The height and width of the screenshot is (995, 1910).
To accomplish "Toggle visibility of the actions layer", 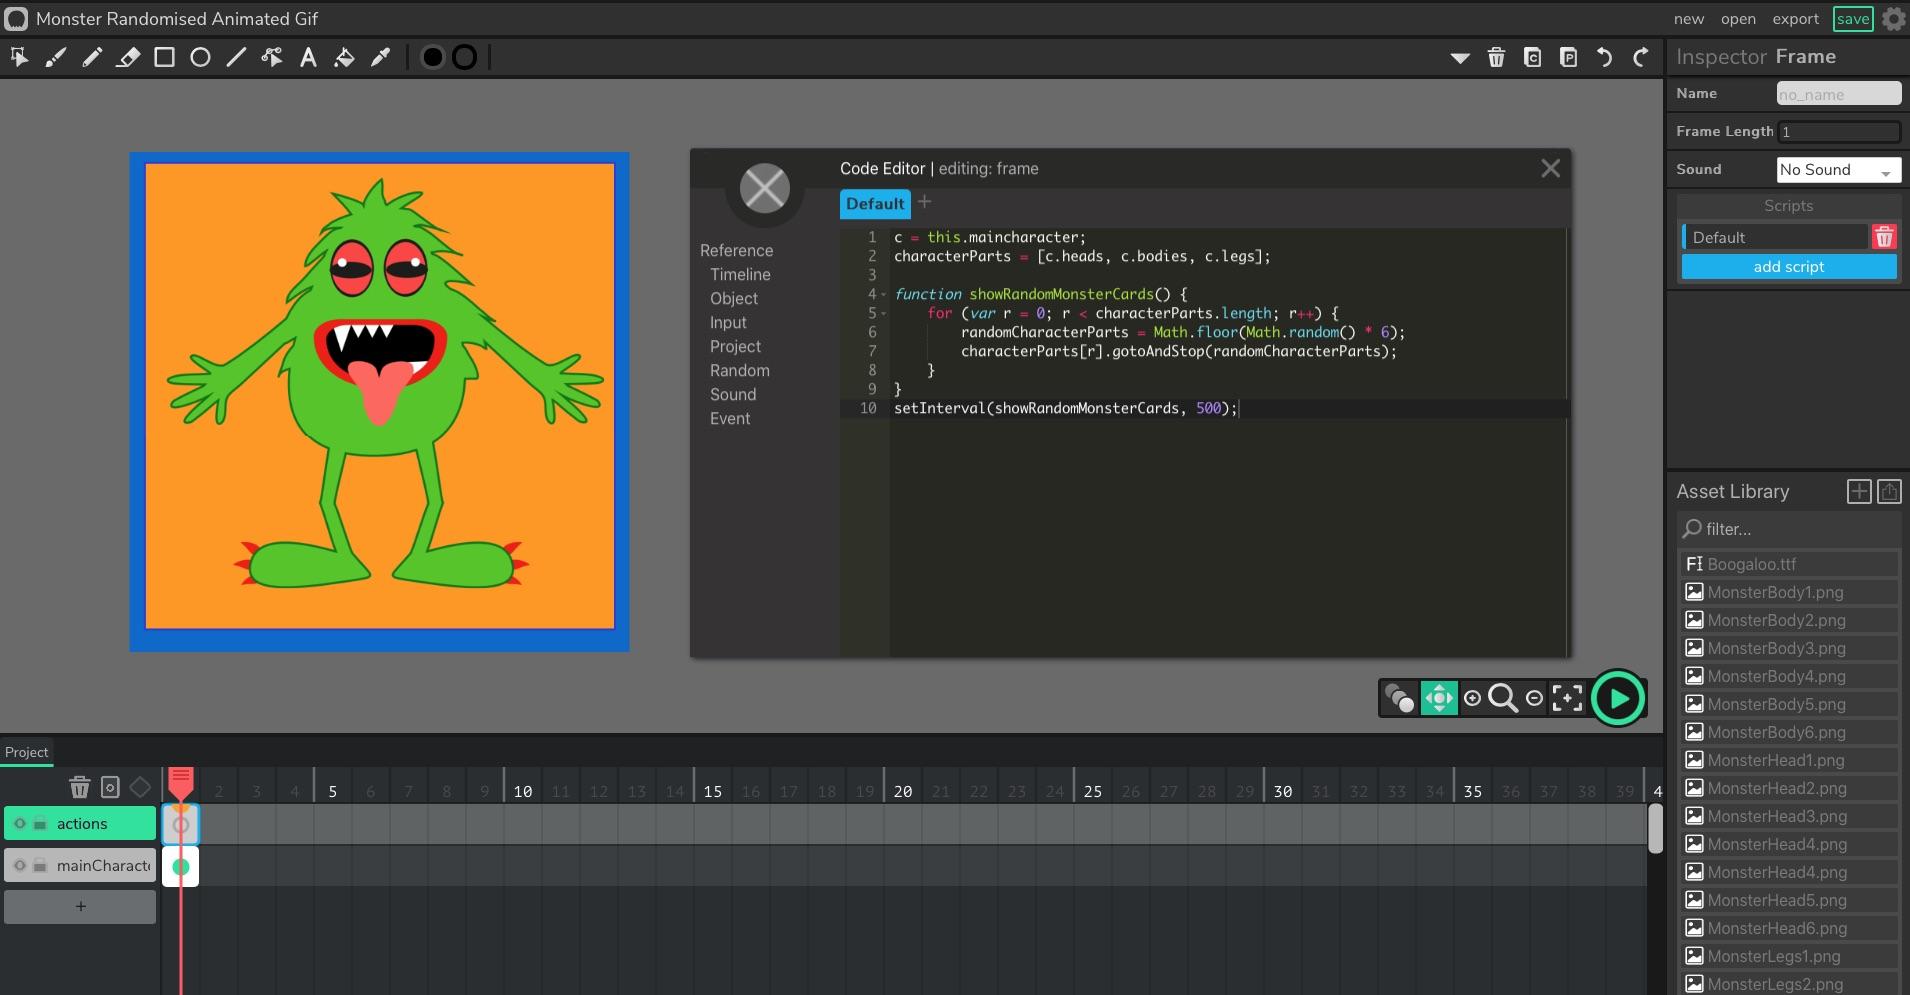I will point(18,823).
